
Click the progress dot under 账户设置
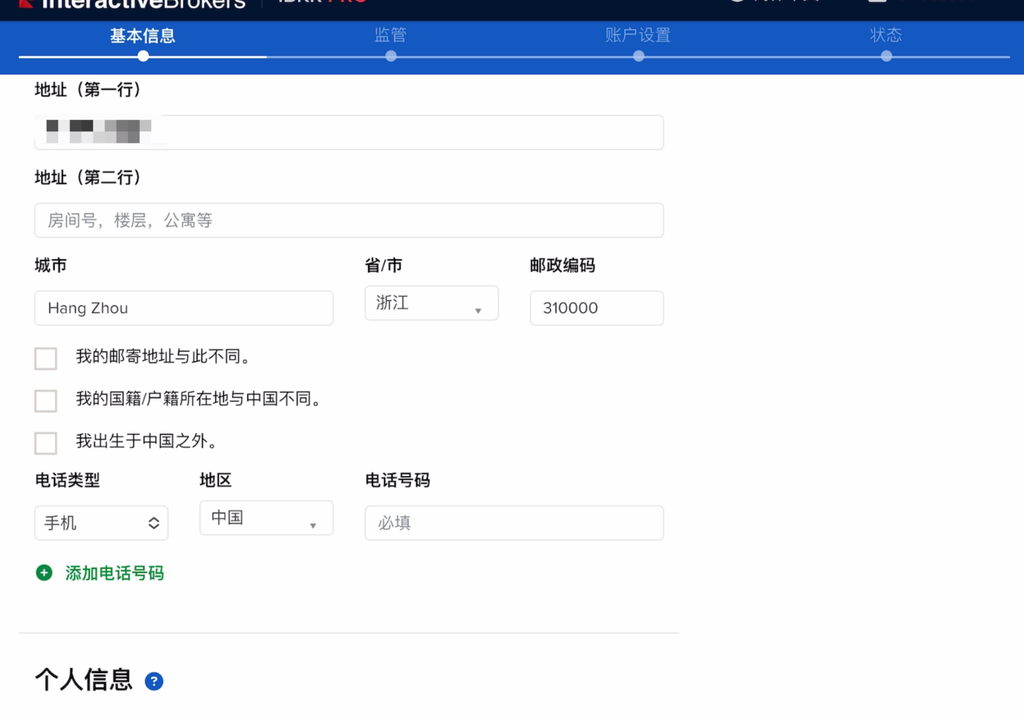(x=638, y=56)
